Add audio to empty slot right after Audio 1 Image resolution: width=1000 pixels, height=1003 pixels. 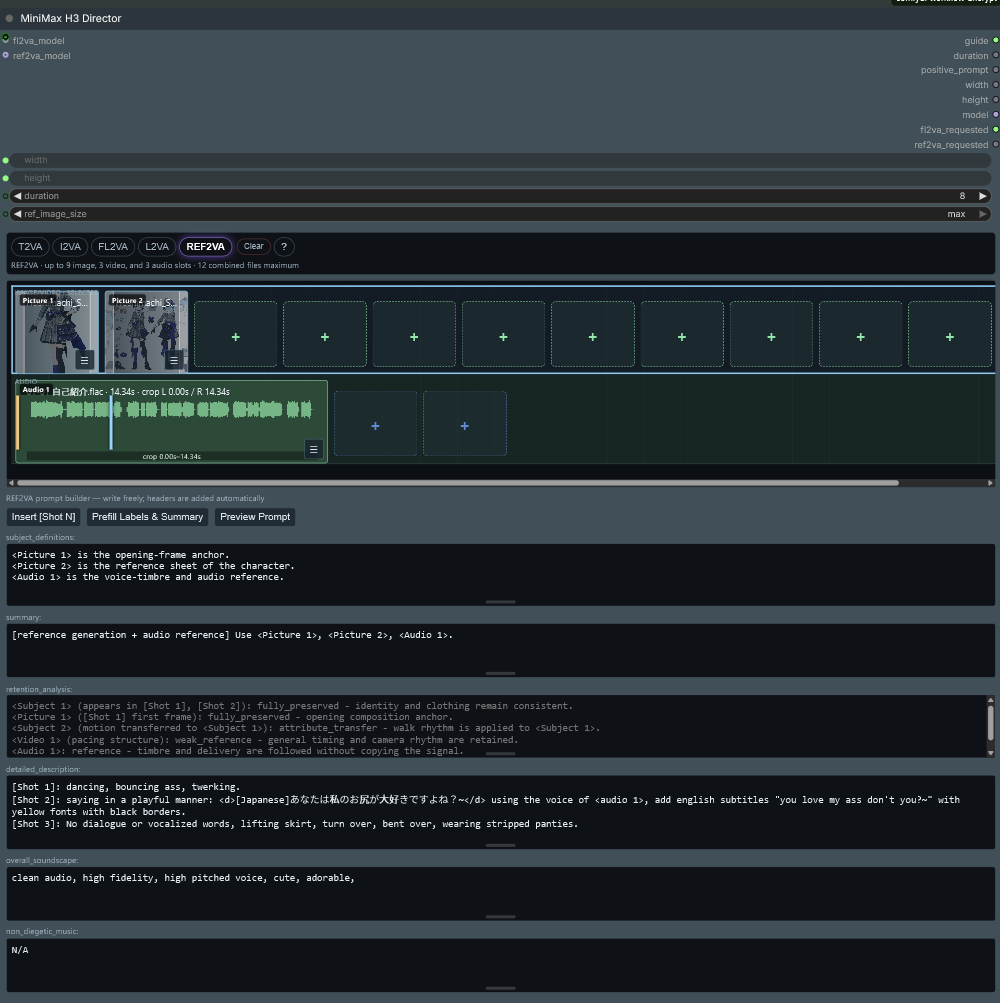(376, 424)
